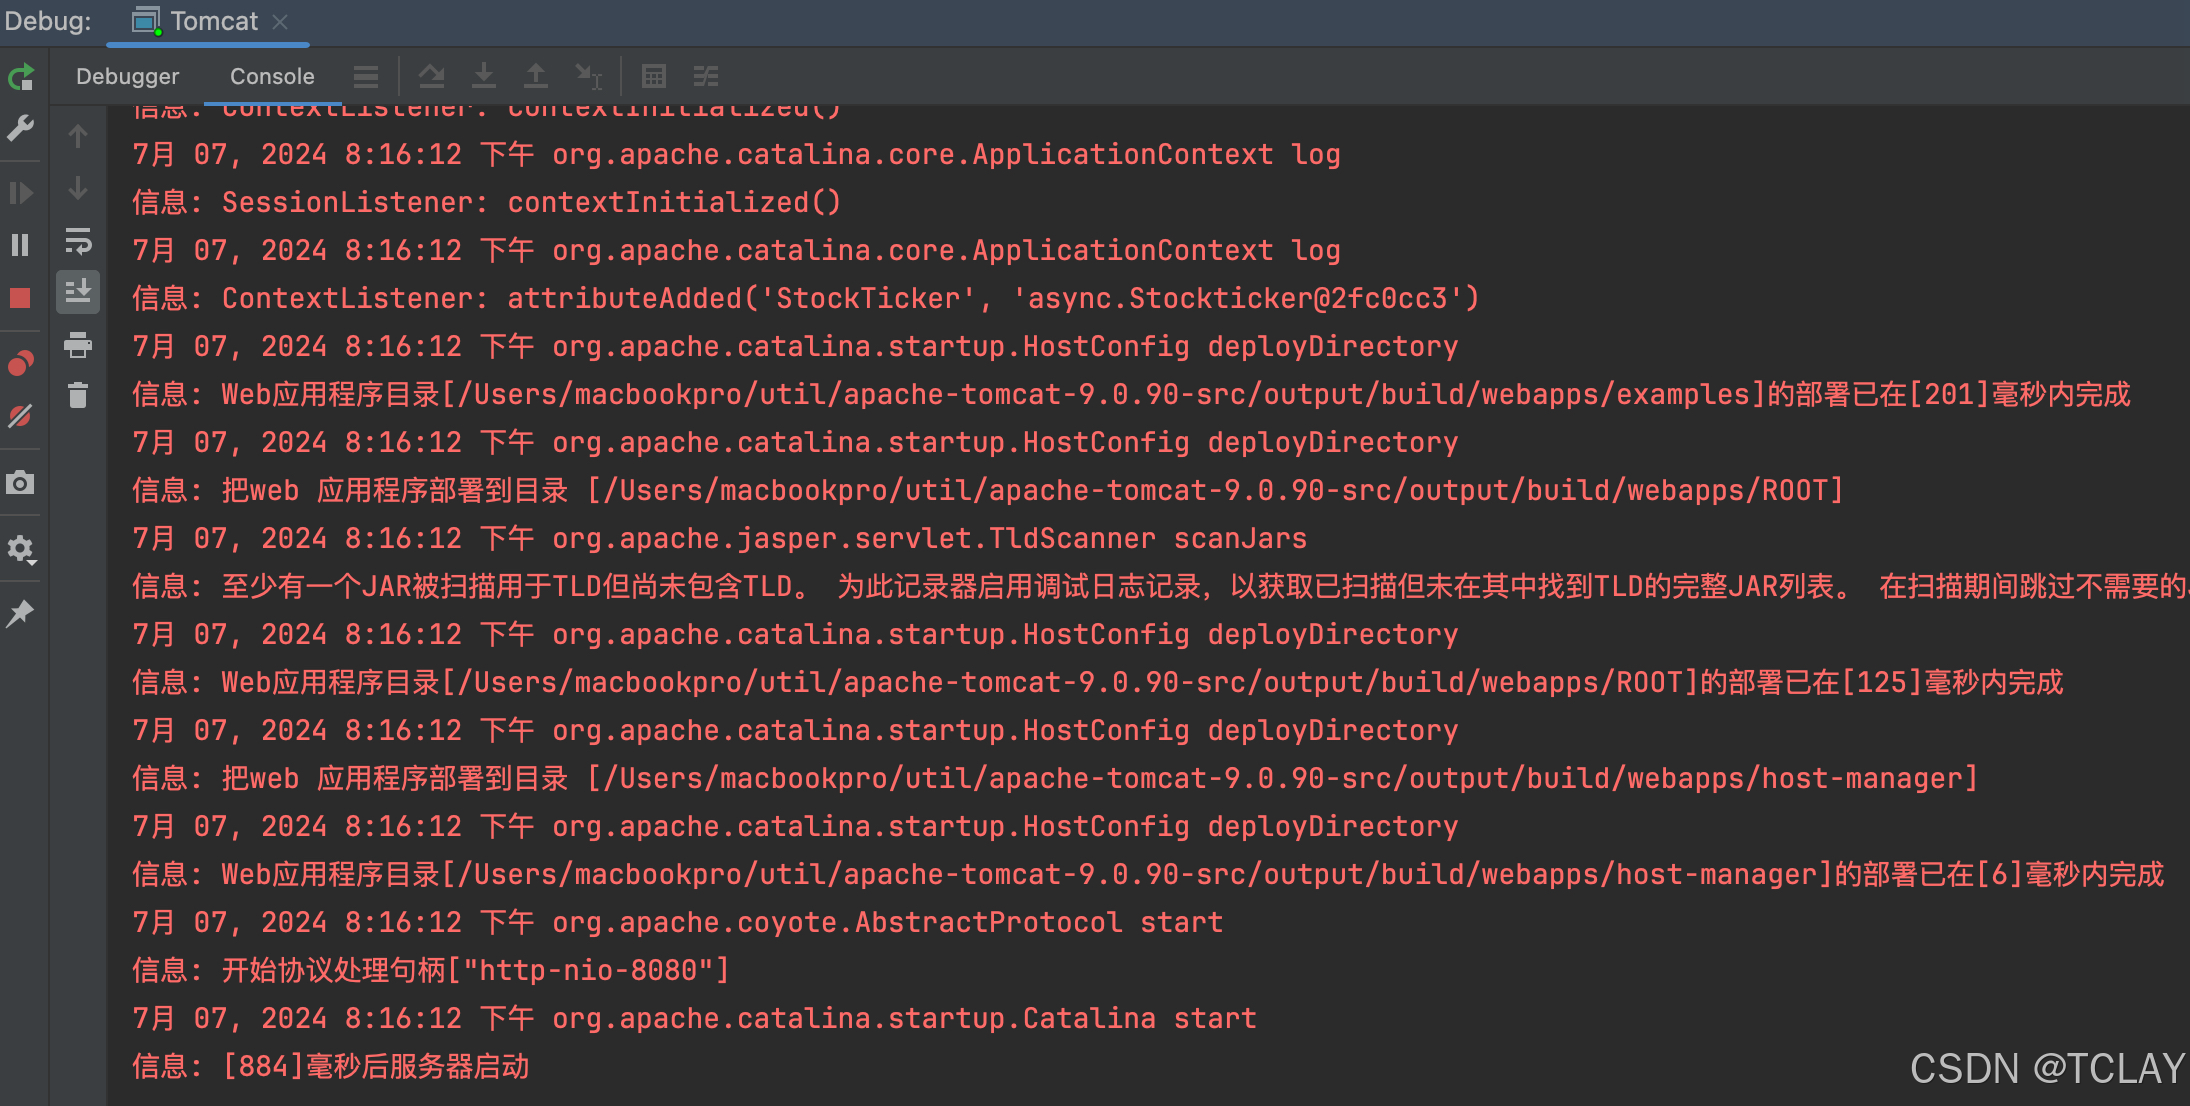Clear console with the trash icon

click(x=78, y=396)
